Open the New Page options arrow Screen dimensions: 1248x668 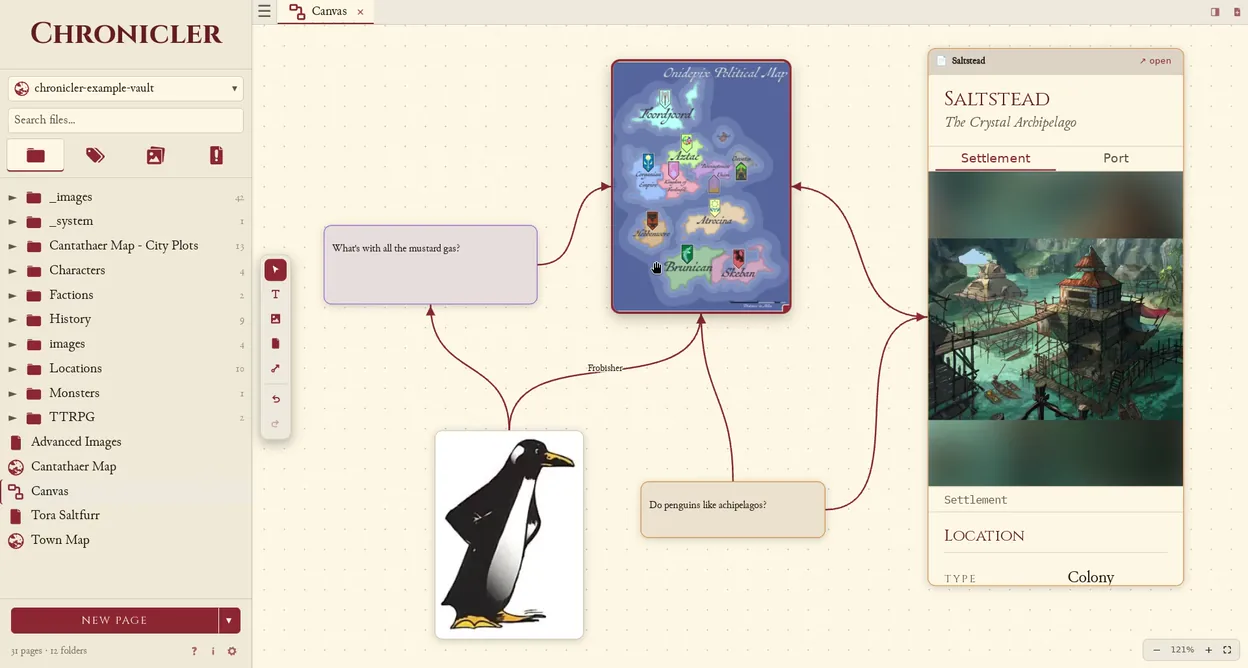(x=229, y=620)
